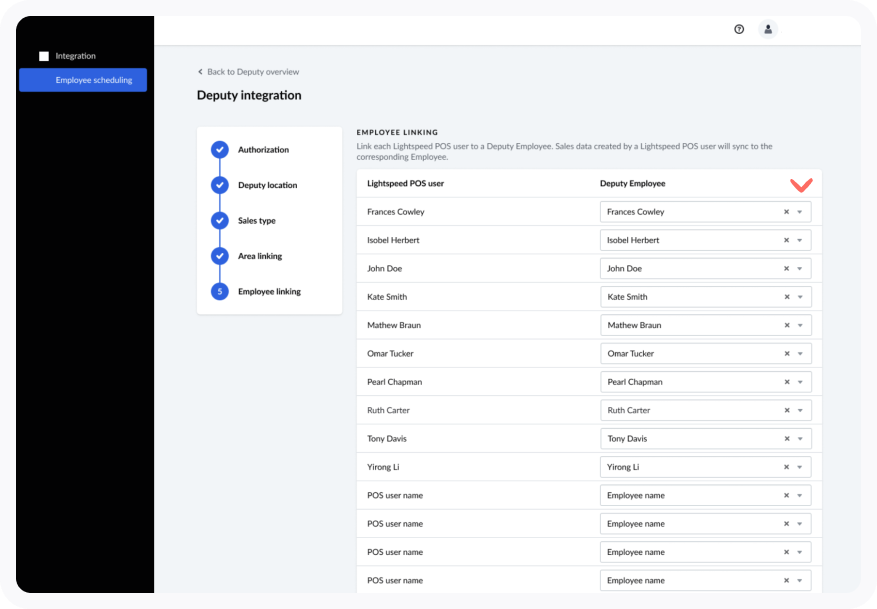Image resolution: width=877 pixels, height=609 pixels.
Task: Expand John Doe employee dropdown arrow
Action: coord(800,269)
